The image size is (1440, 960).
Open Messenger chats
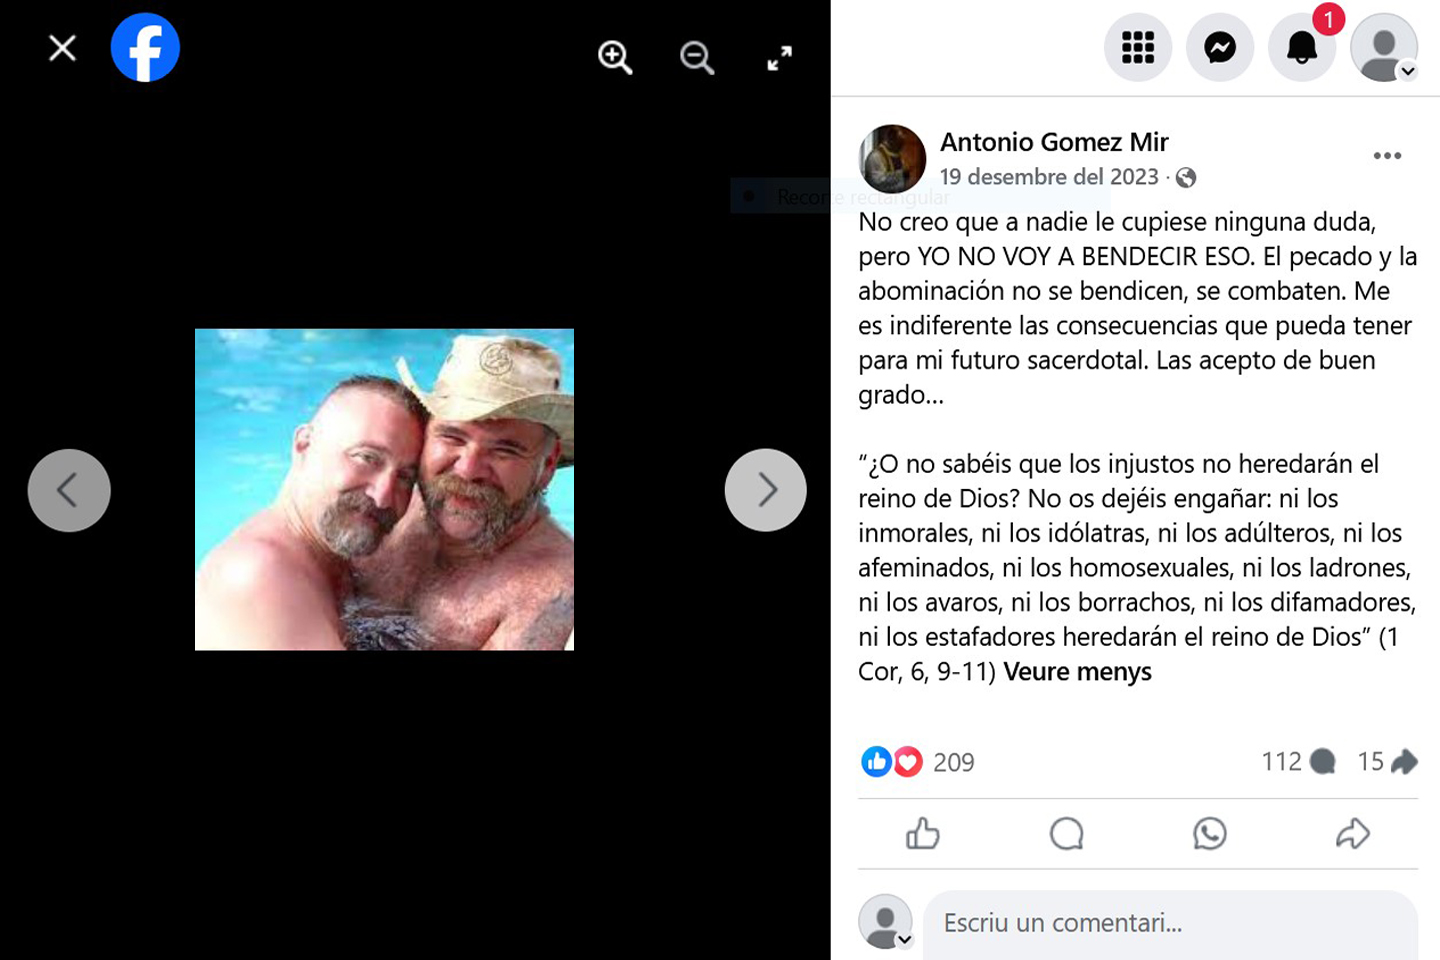pos(1220,47)
